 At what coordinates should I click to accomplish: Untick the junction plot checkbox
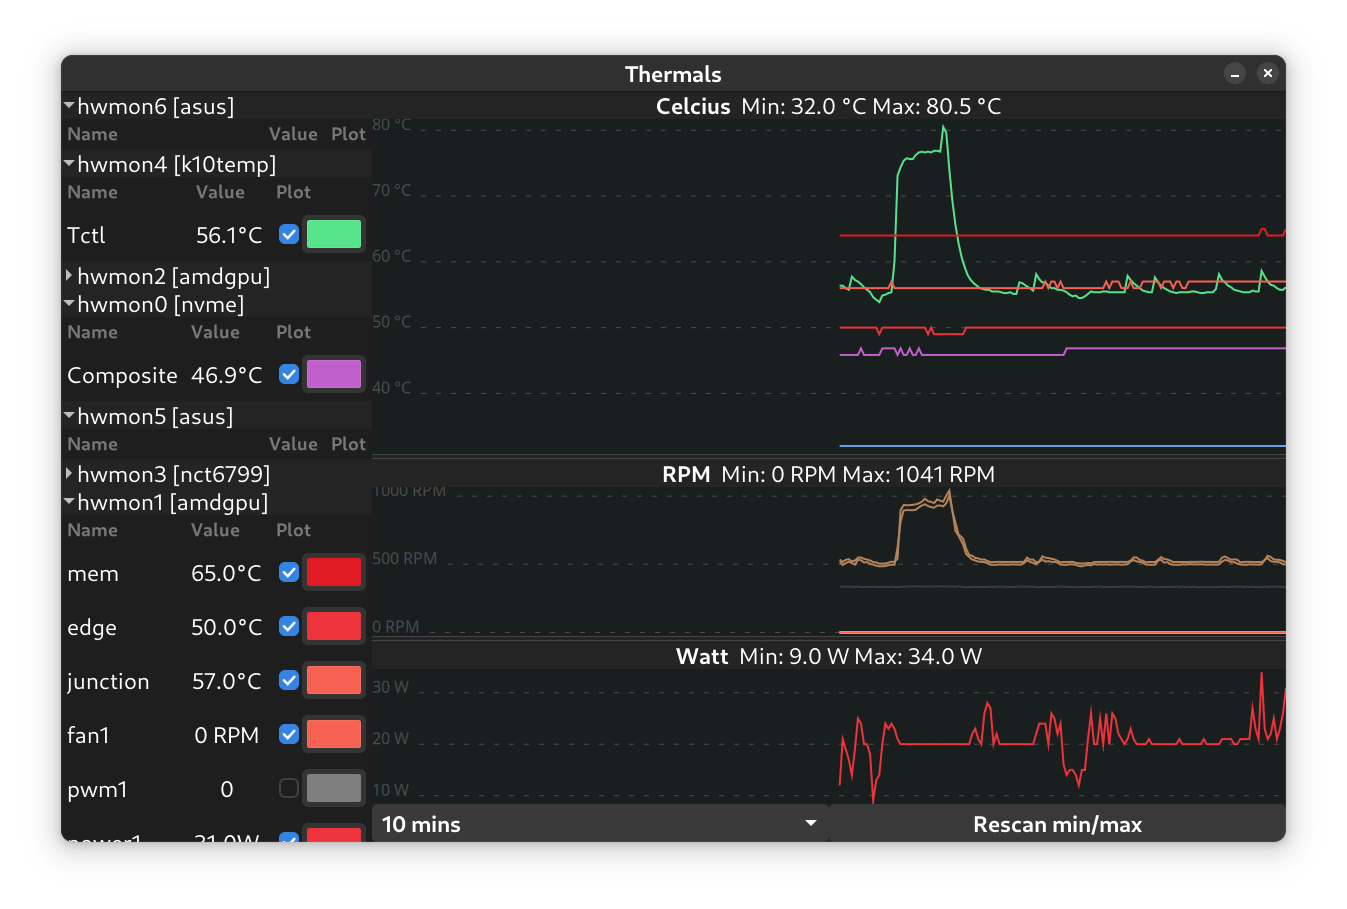pyautogui.click(x=289, y=681)
